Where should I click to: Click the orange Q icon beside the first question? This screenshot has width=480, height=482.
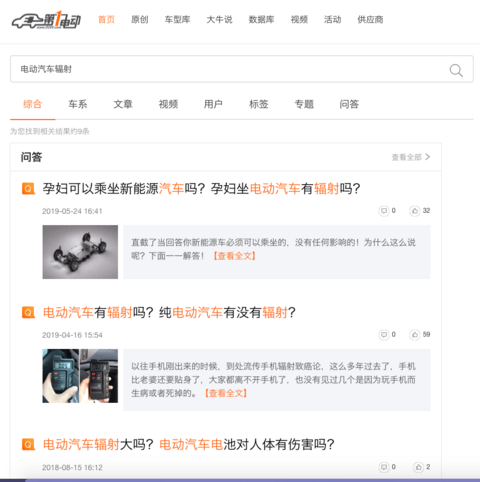28,189
